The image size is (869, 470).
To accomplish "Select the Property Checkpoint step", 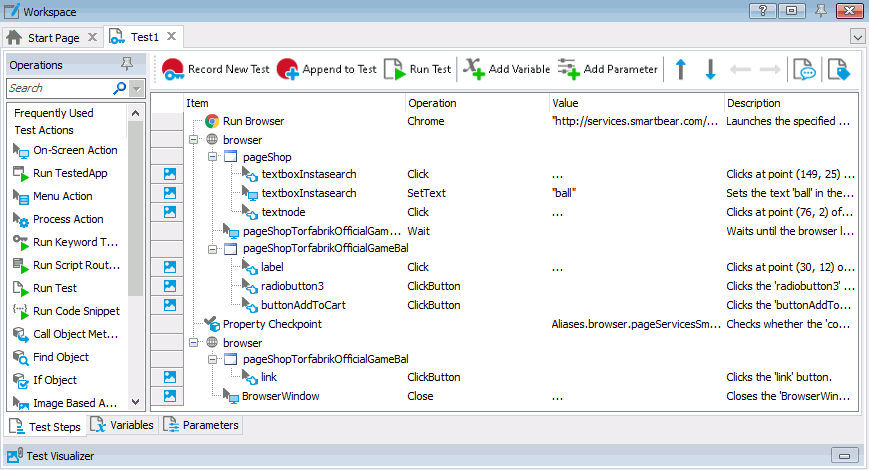I will pyautogui.click(x=272, y=324).
